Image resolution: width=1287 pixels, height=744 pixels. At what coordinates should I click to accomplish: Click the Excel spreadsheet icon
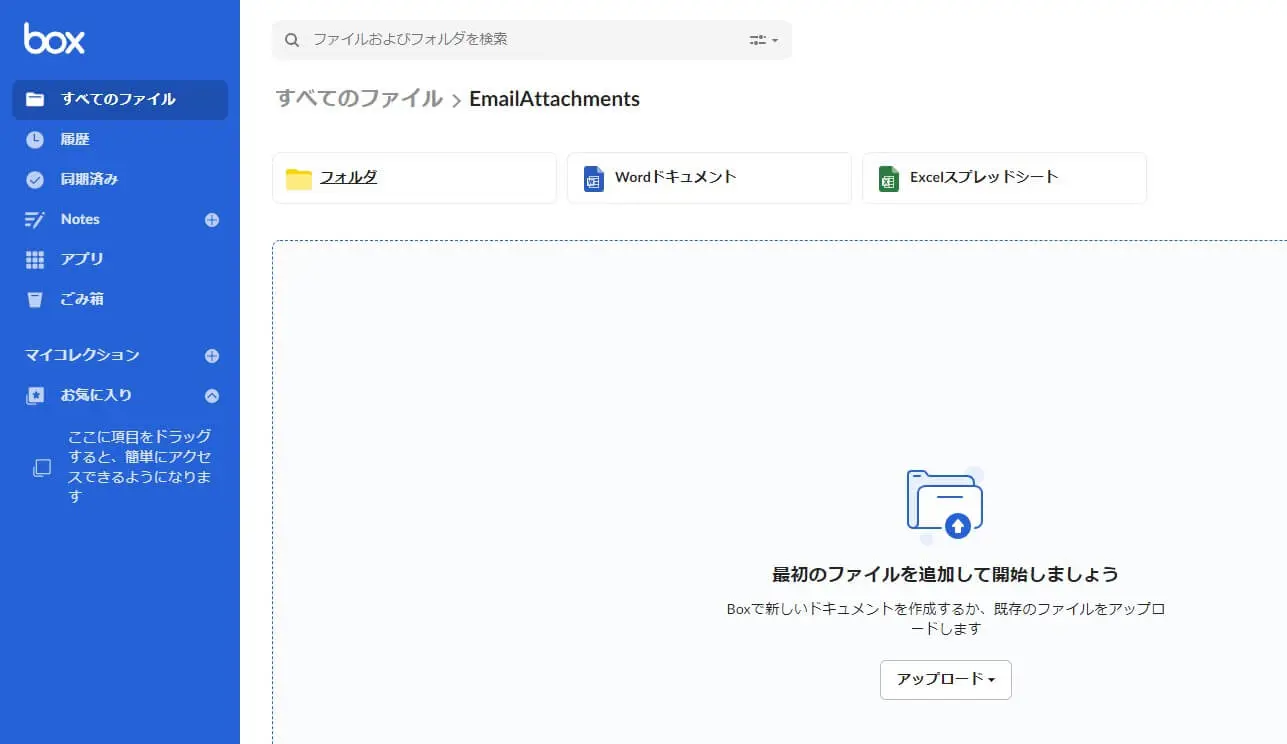point(889,179)
